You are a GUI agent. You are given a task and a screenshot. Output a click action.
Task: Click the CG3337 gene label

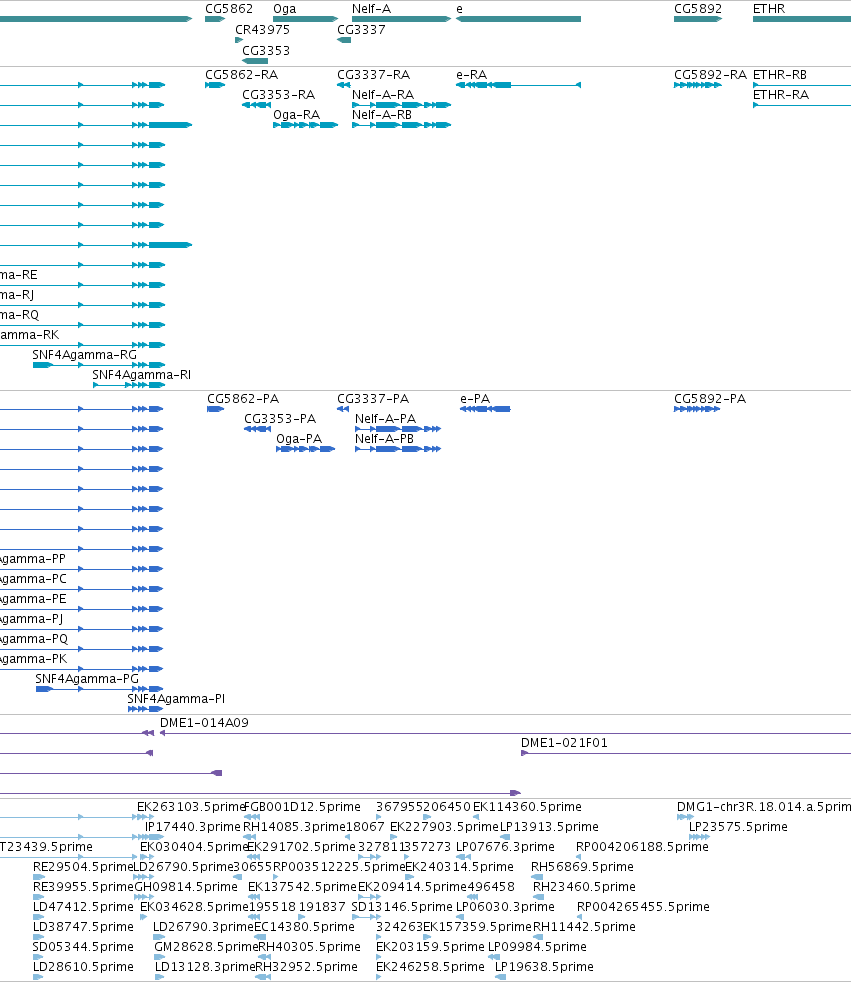(x=361, y=29)
